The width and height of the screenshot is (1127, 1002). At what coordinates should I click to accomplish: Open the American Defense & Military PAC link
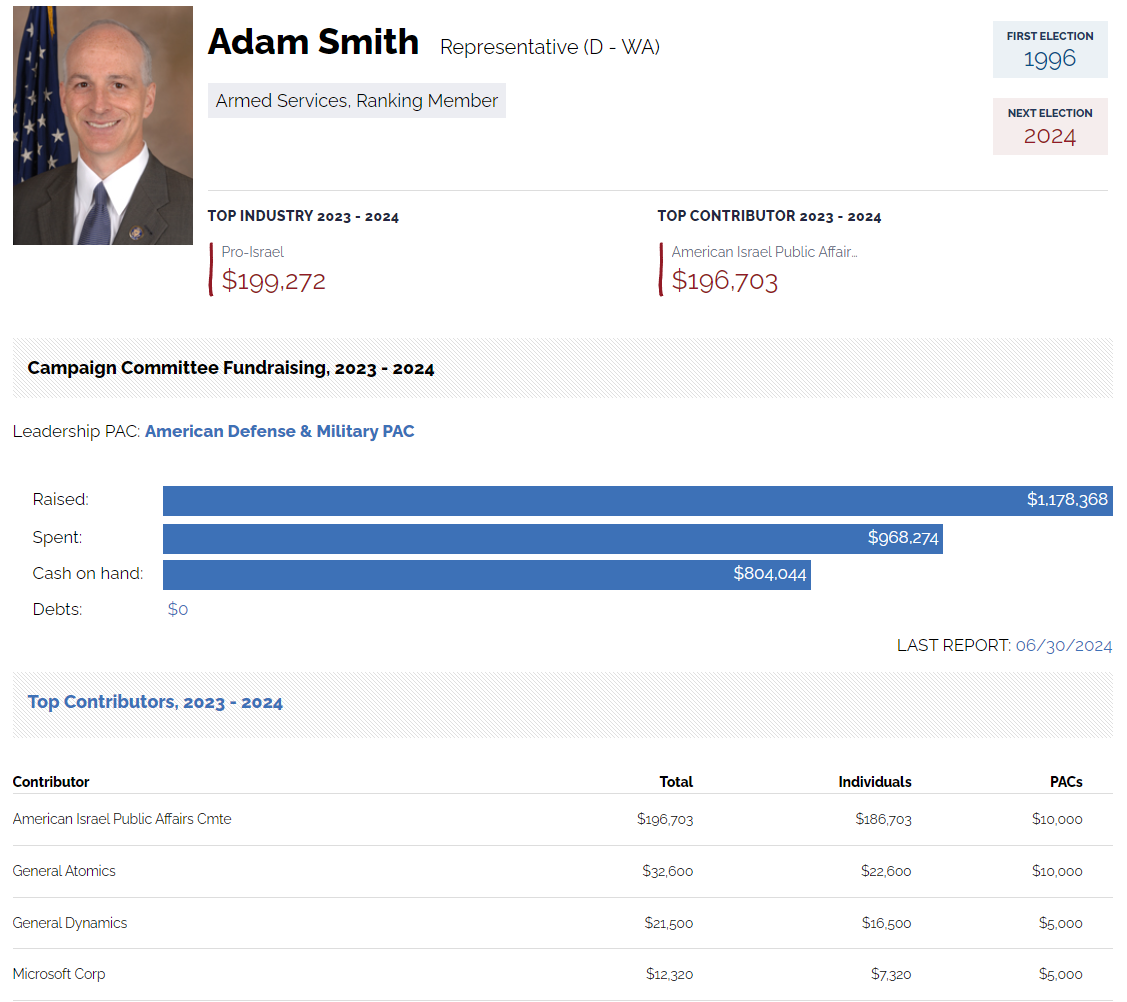click(x=279, y=432)
